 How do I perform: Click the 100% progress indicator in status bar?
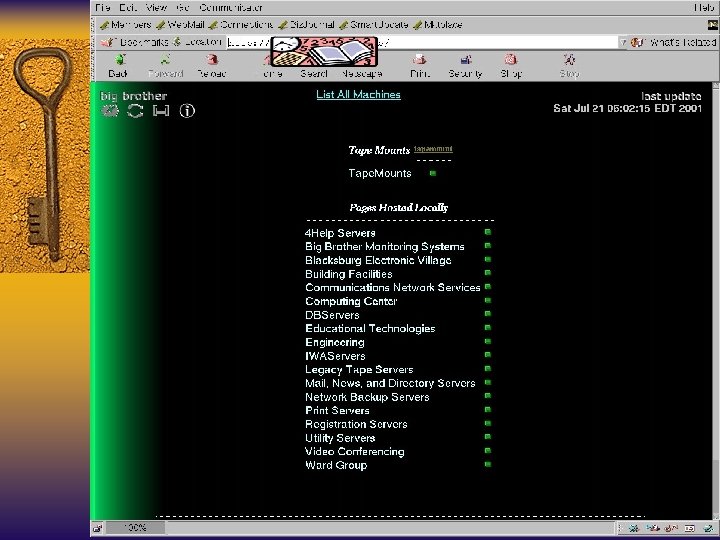(135, 528)
